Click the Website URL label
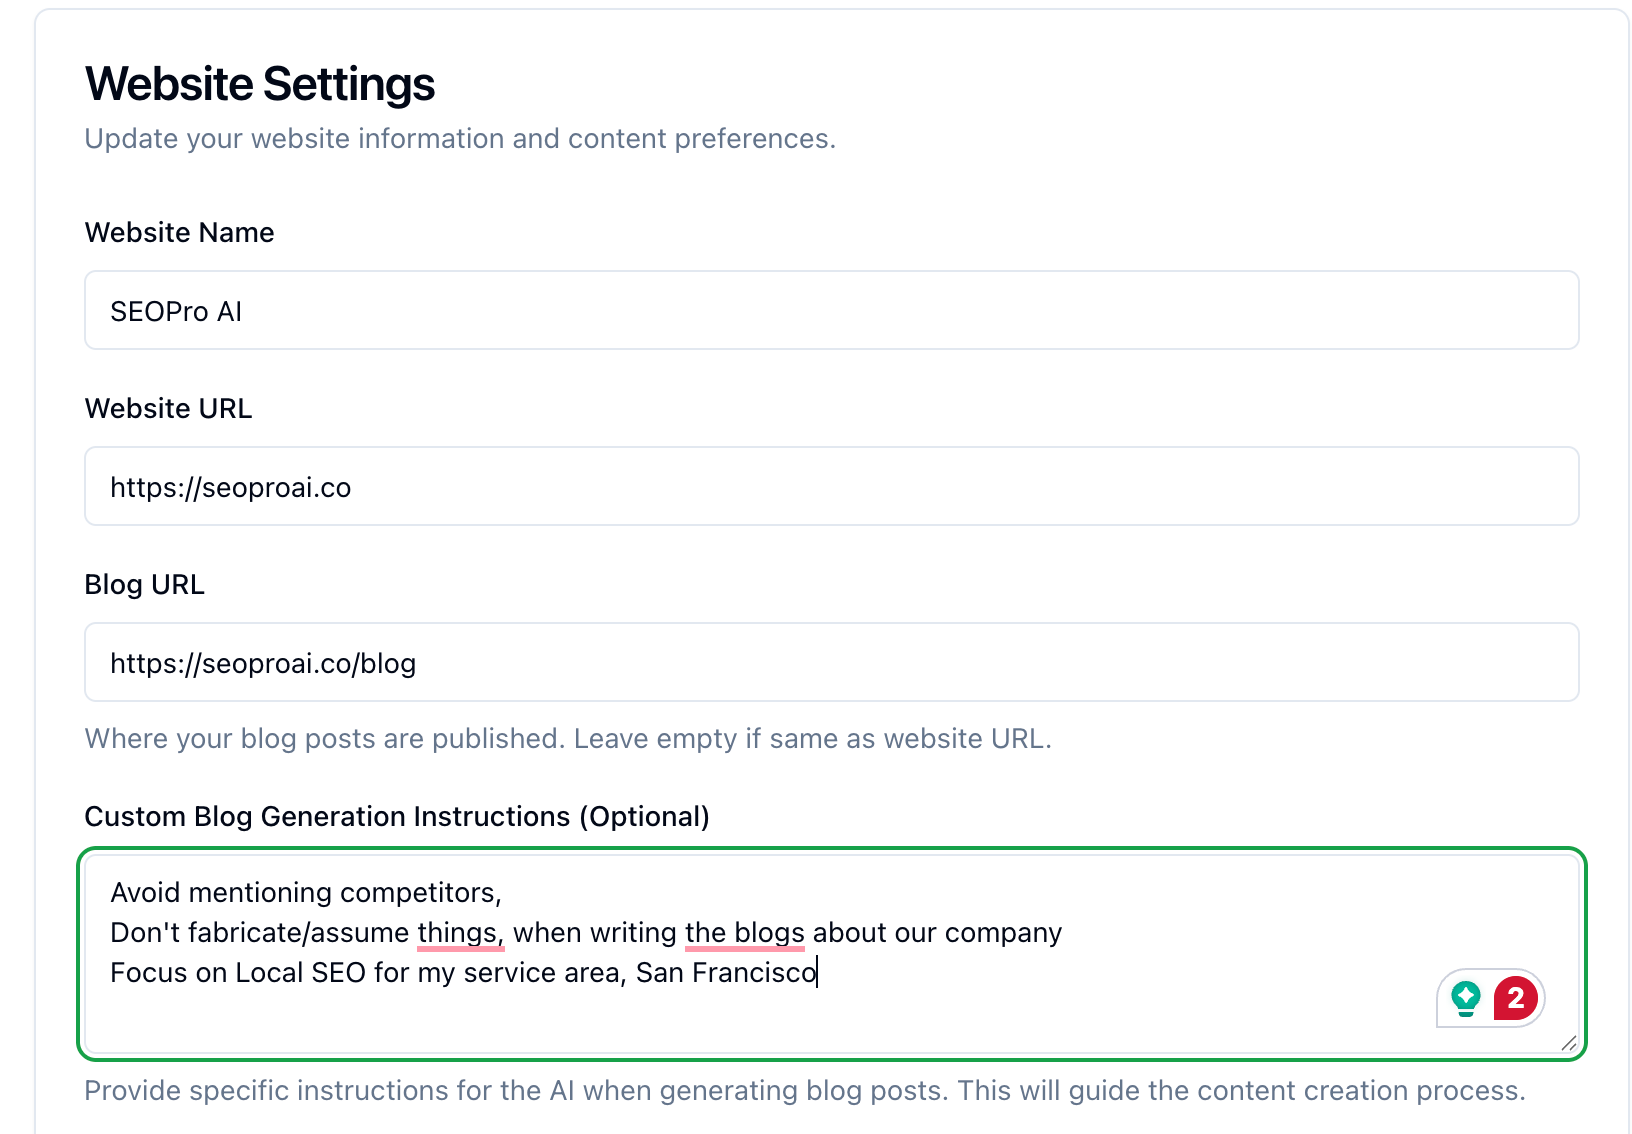1632x1134 pixels. click(168, 409)
